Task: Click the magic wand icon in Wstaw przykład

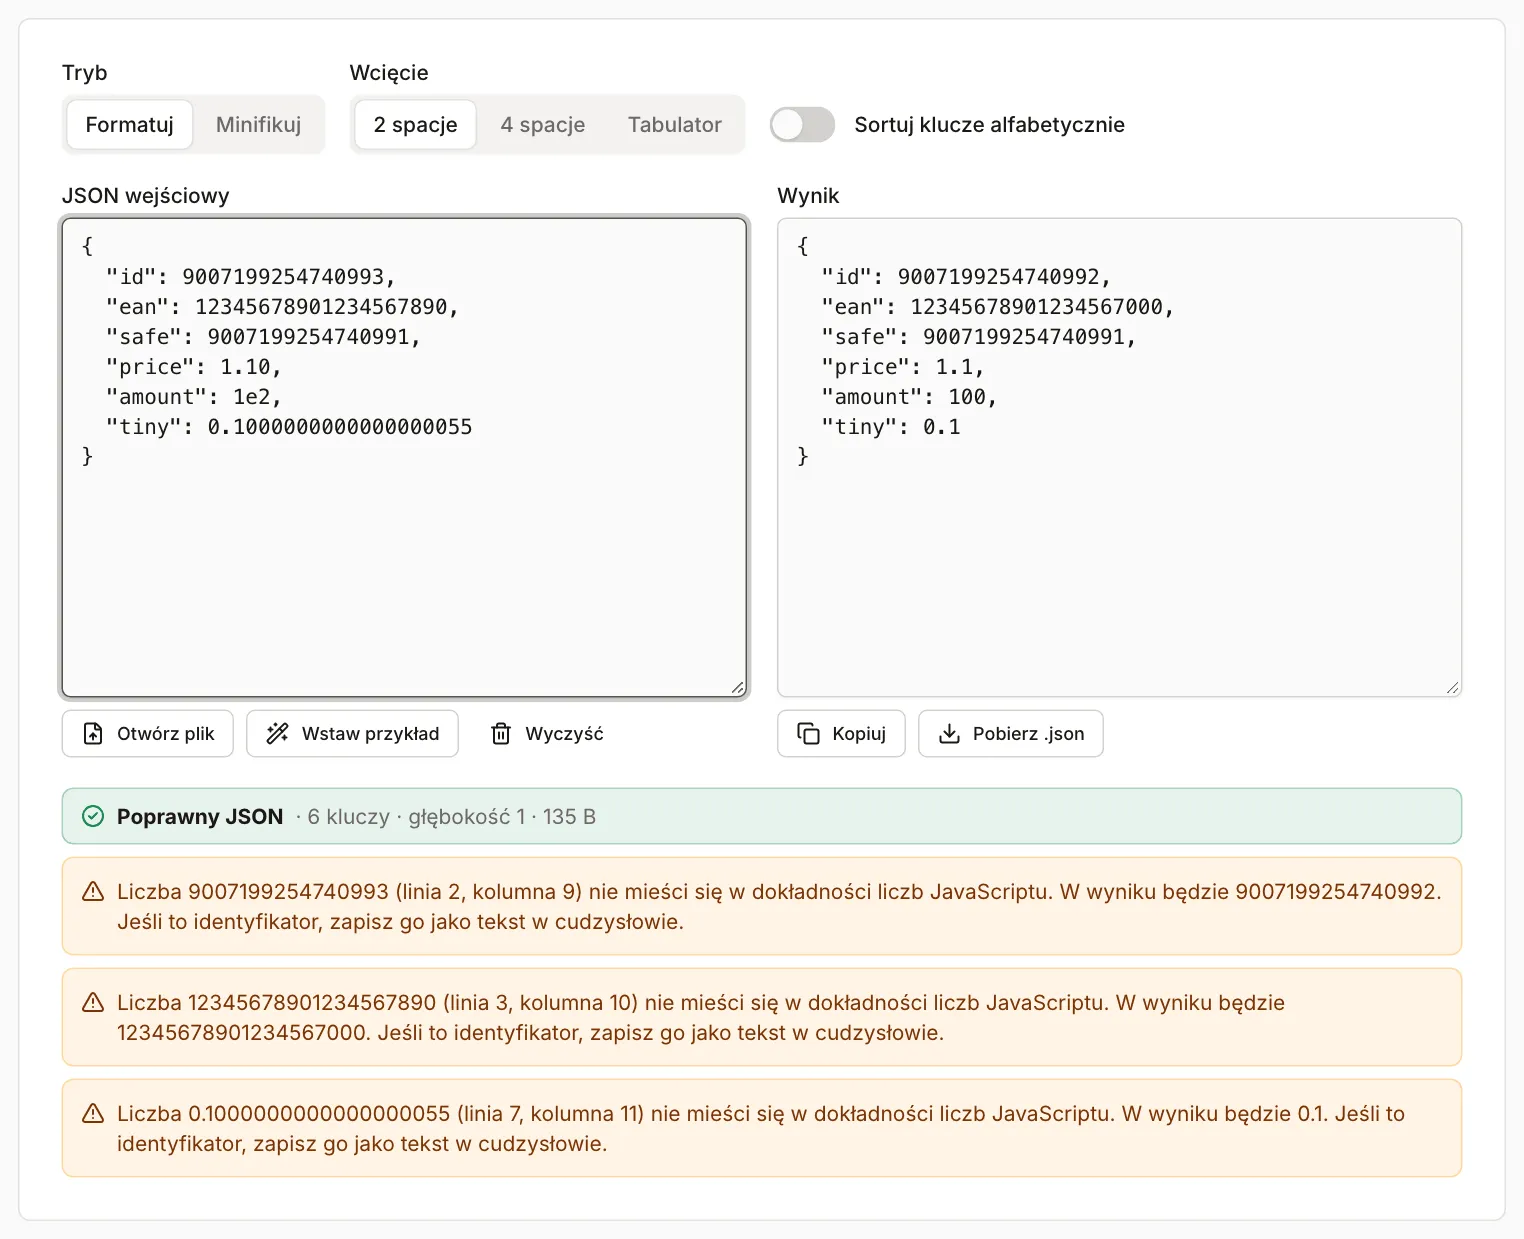Action: (x=277, y=734)
